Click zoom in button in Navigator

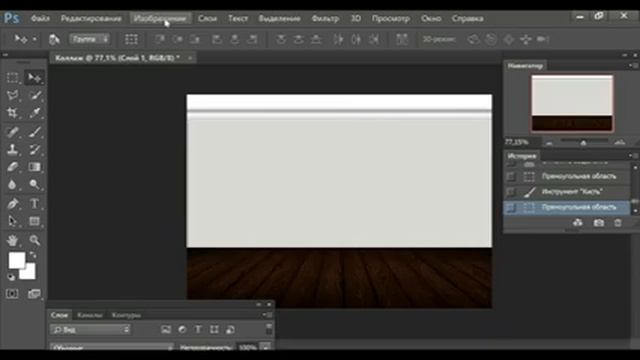pos(620,142)
